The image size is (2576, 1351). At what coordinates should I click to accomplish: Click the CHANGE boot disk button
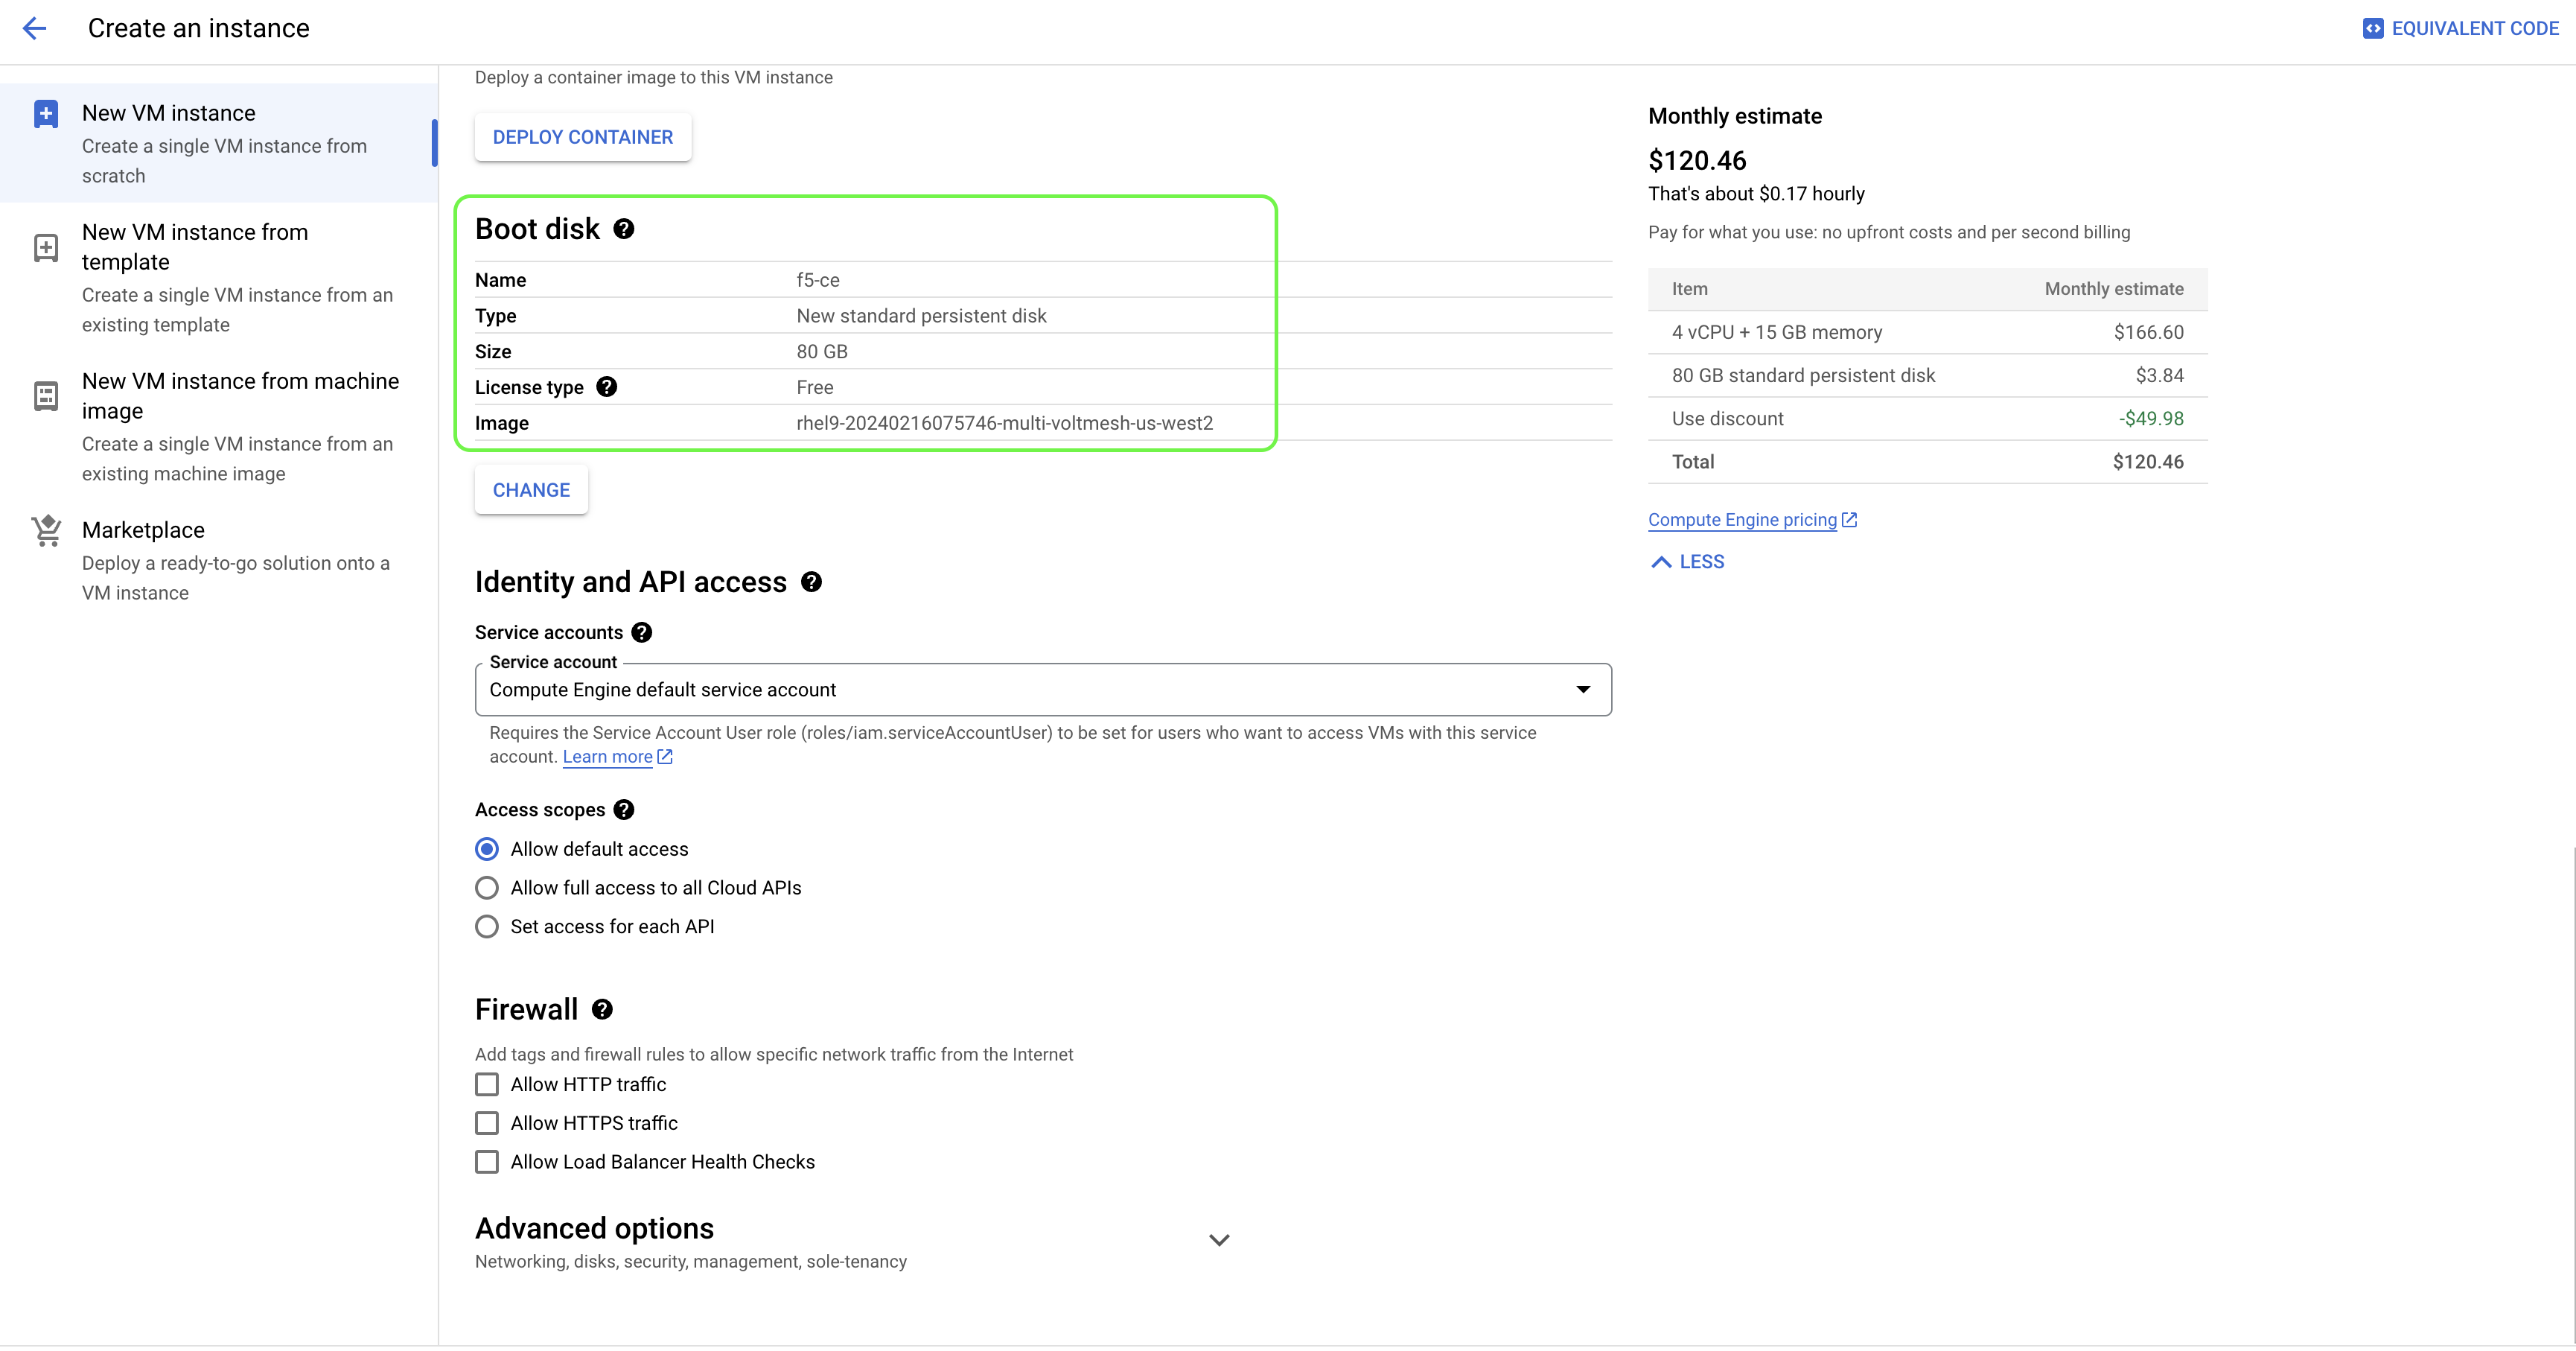(531, 490)
